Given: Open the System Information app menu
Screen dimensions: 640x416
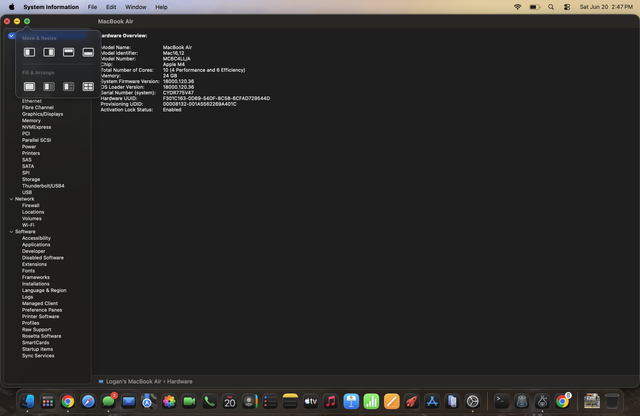Looking at the screenshot, I should click(x=51, y=7).
